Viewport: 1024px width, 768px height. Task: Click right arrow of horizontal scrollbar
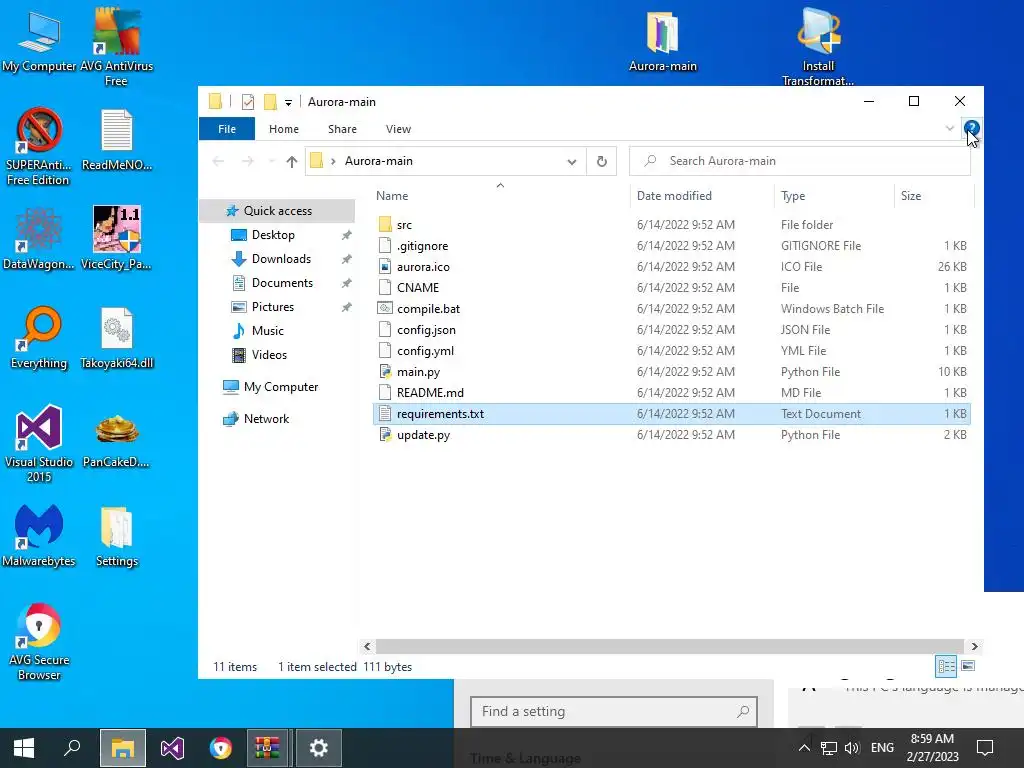pos(974,647)
